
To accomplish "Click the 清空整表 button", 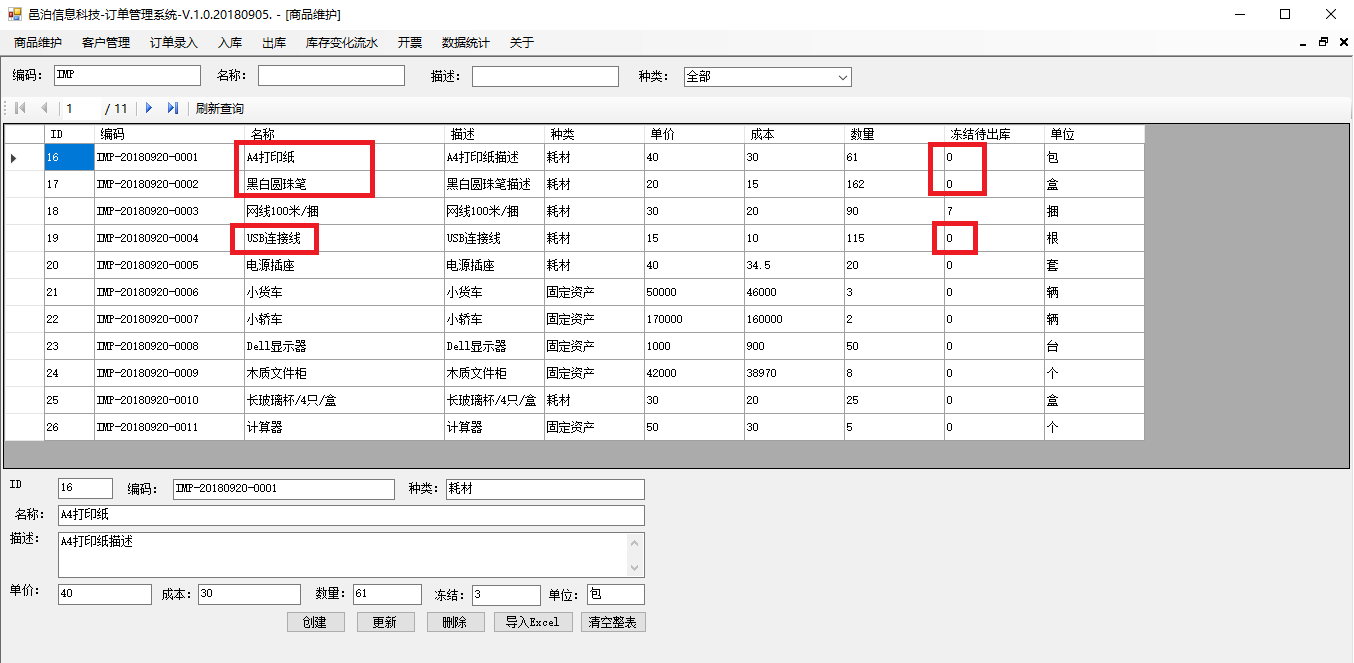I will tap(614, 622).
